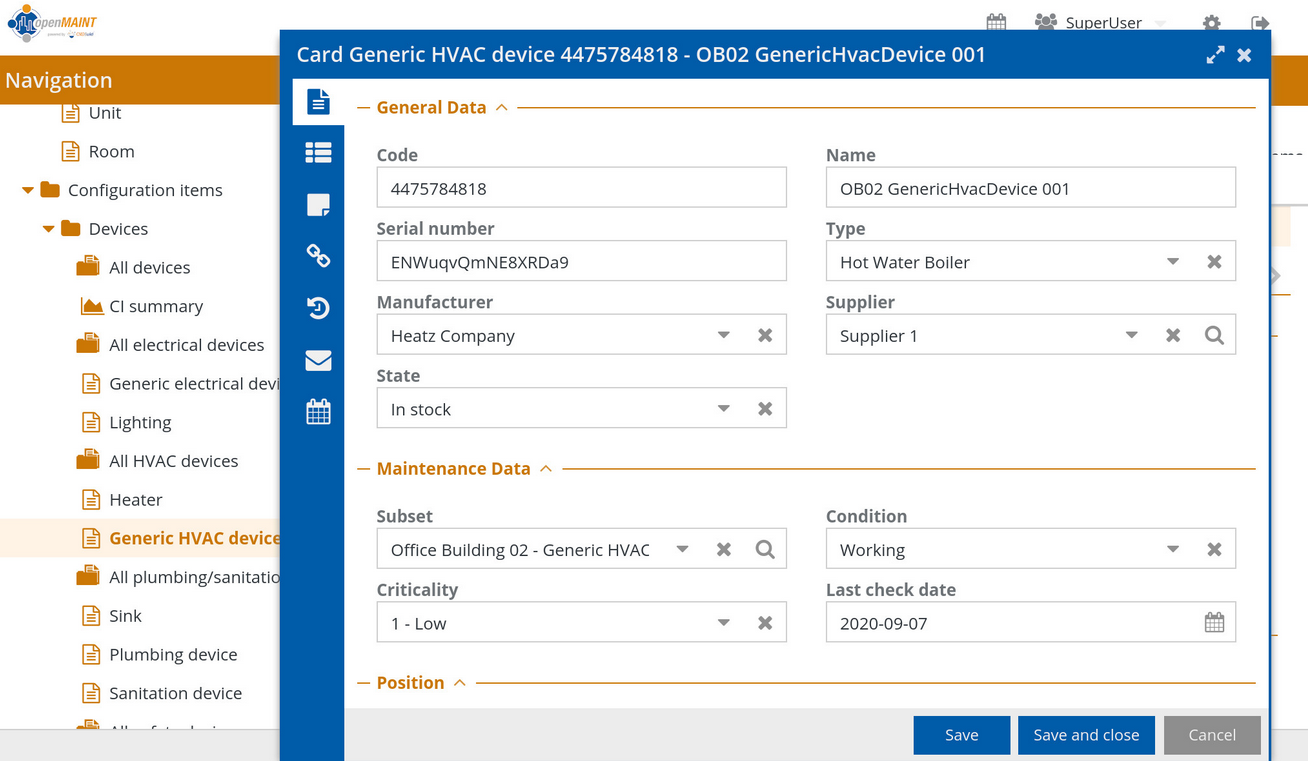Select Sink in navigation tree
Viewport: 1308px width, 761px height.
(125, 616)
